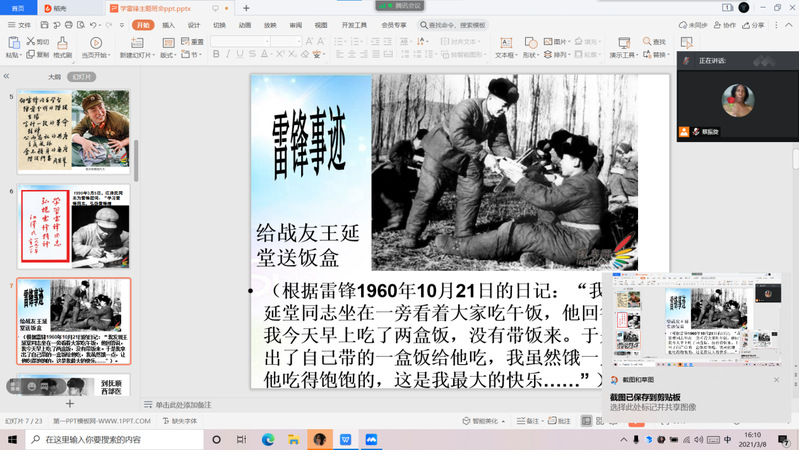This screenshot has width=799, height=450.
Task: Increase font size with the larger A icon
Action: coord(309,41)
